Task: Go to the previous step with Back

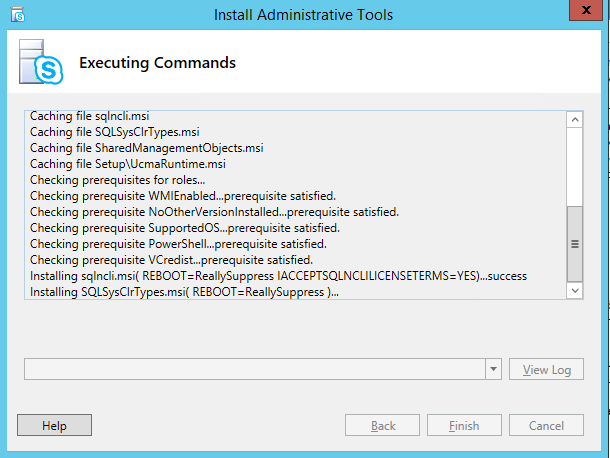Action: [x=383, y=426]
